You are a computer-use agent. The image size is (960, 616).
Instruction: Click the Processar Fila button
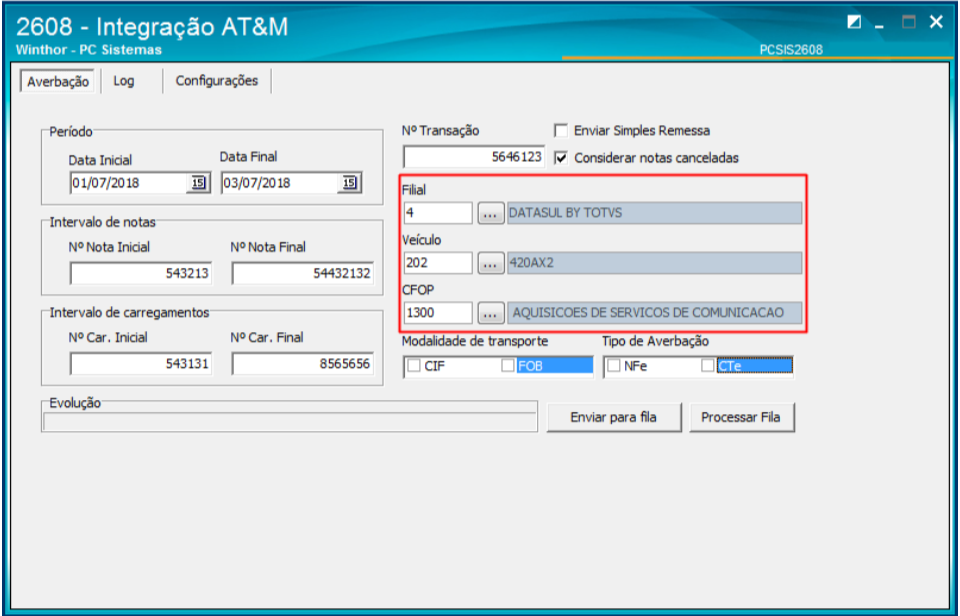pos(741,418)
